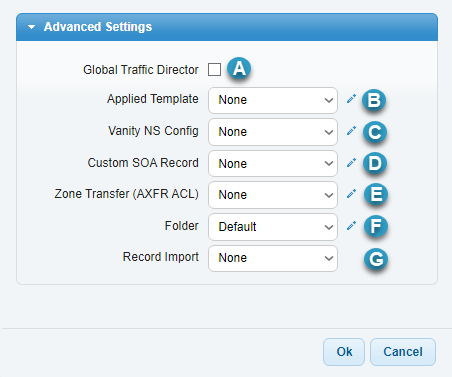Open the Zone Transfer (AXFR ACL) dropdown
This screenshot has width=452, height=377.
[x=273, y=195]
